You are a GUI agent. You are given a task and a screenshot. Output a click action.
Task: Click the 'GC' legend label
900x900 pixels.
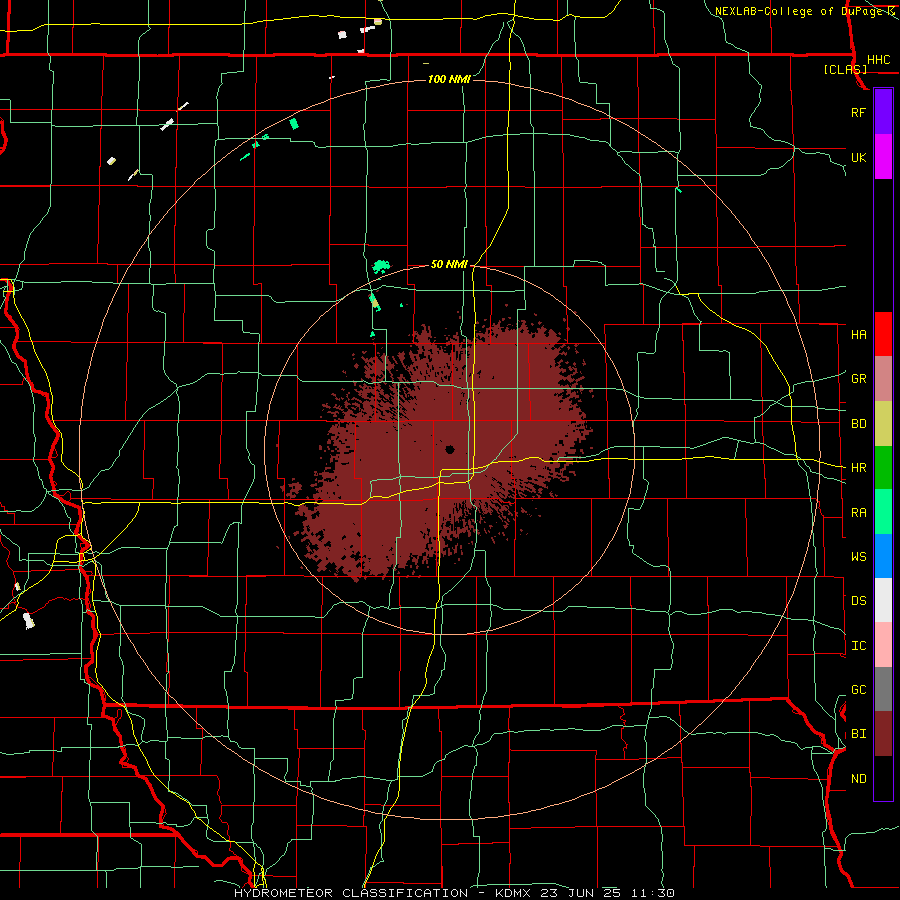[x=858, y=690]
